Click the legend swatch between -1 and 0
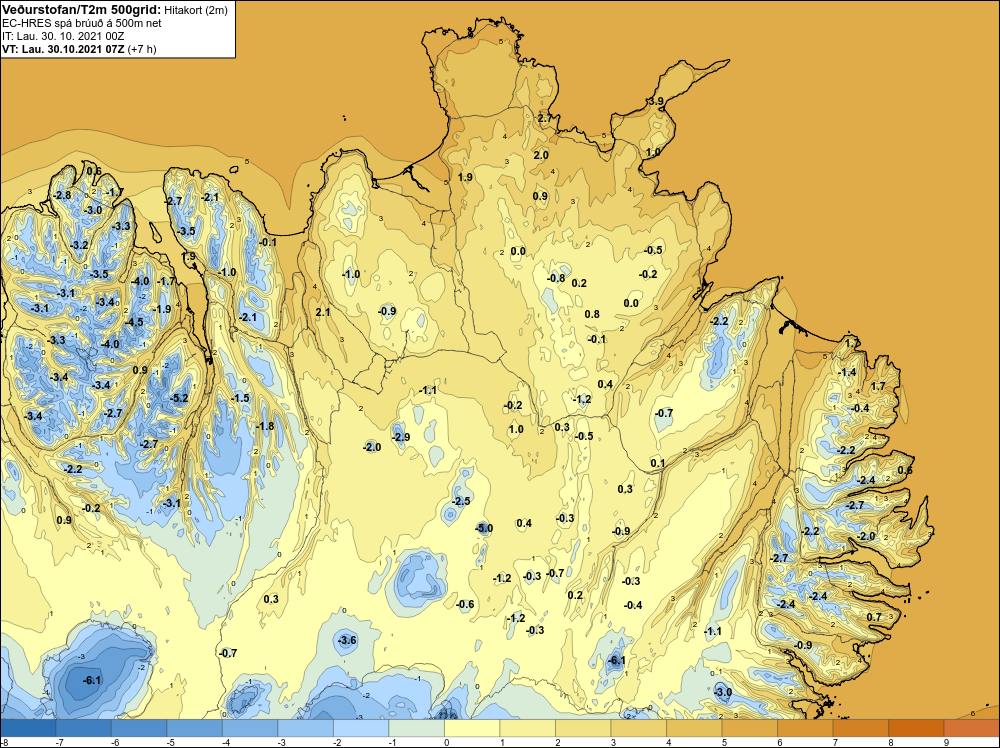Viewport: 1000px width, 748px height. (x=416, y=728)
